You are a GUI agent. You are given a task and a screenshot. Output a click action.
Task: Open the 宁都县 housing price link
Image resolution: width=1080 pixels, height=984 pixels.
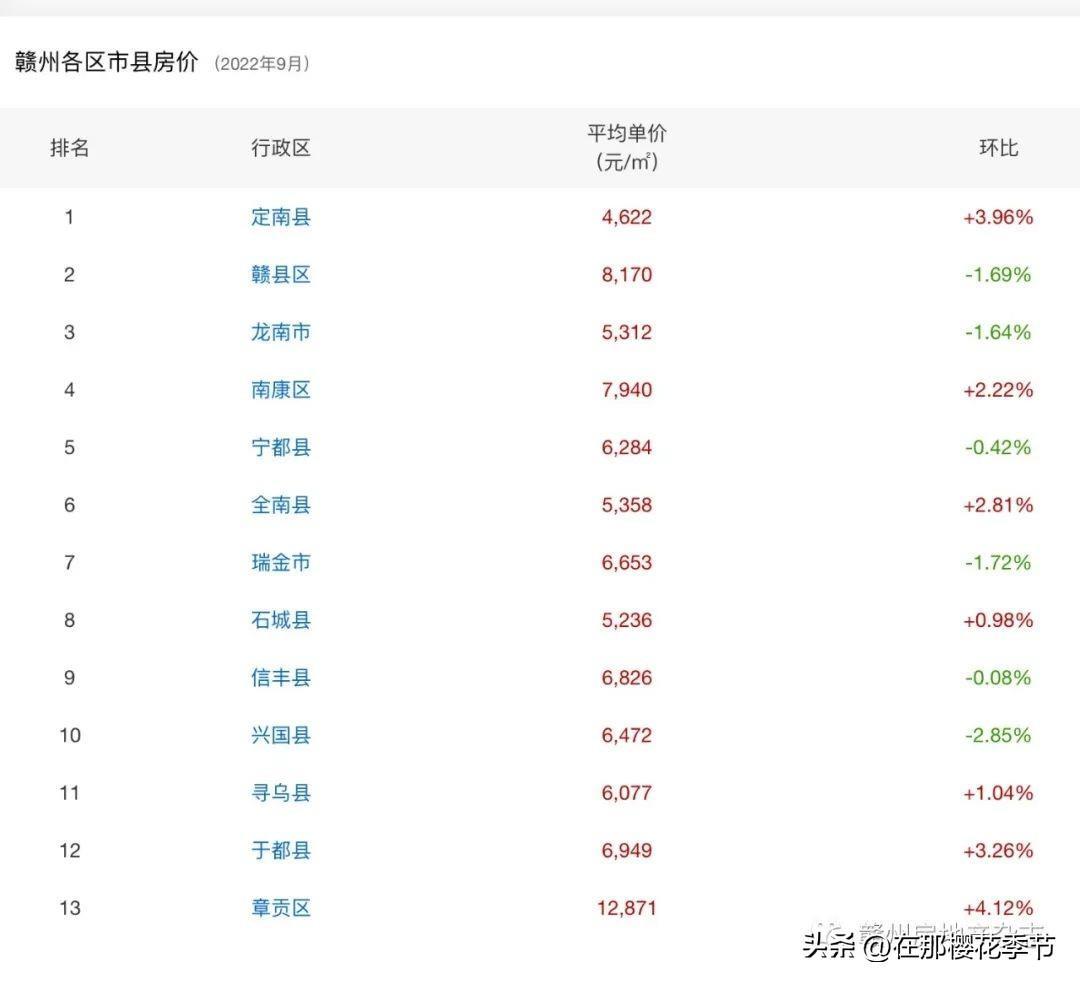click(x=280, y=447)
